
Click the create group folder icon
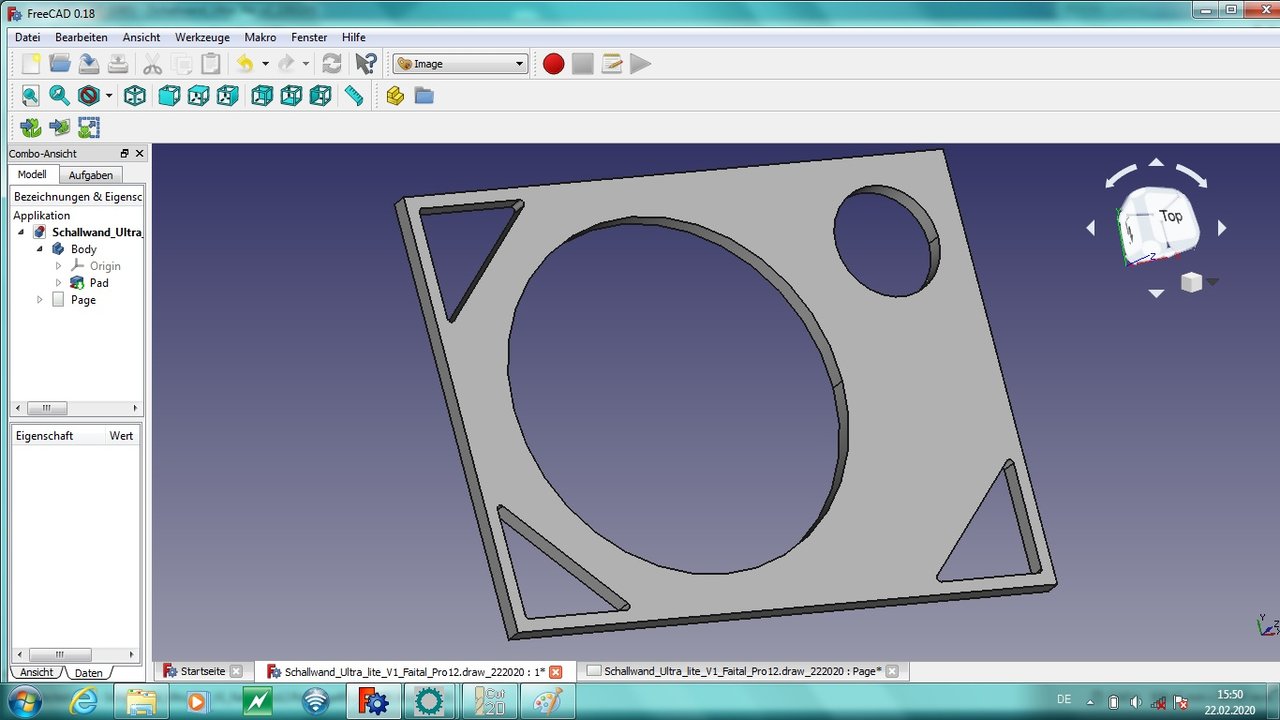(424, 96)
